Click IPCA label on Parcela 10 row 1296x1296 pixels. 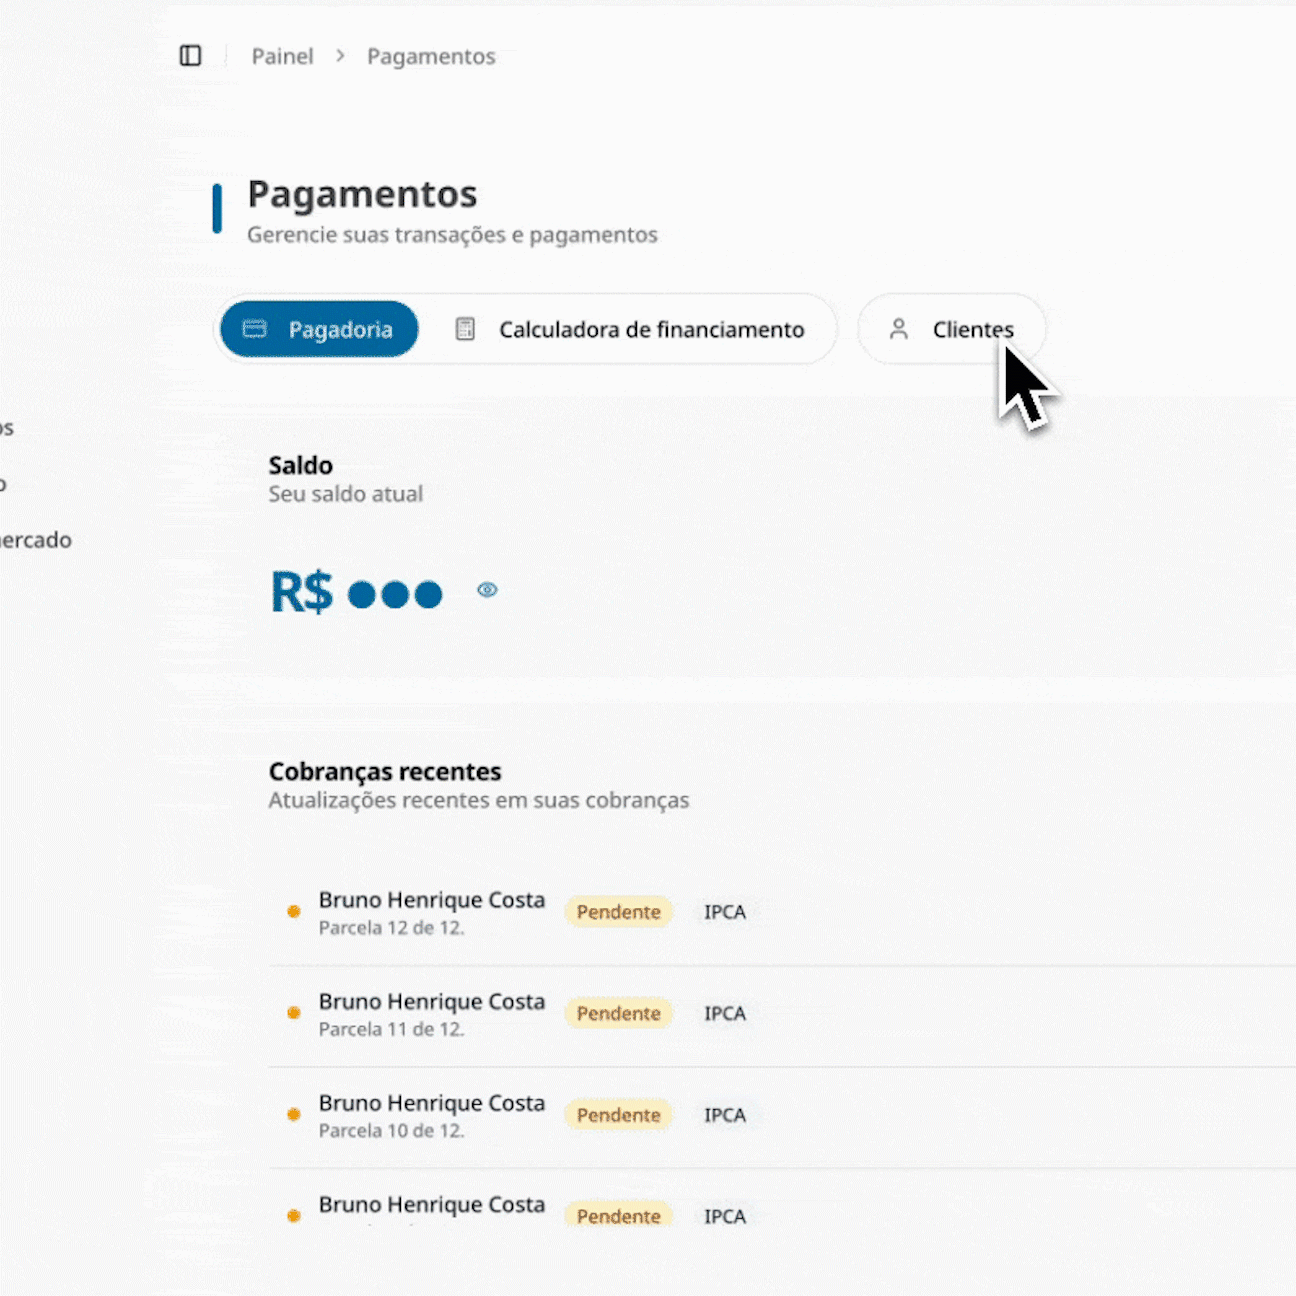[724, 1115]
